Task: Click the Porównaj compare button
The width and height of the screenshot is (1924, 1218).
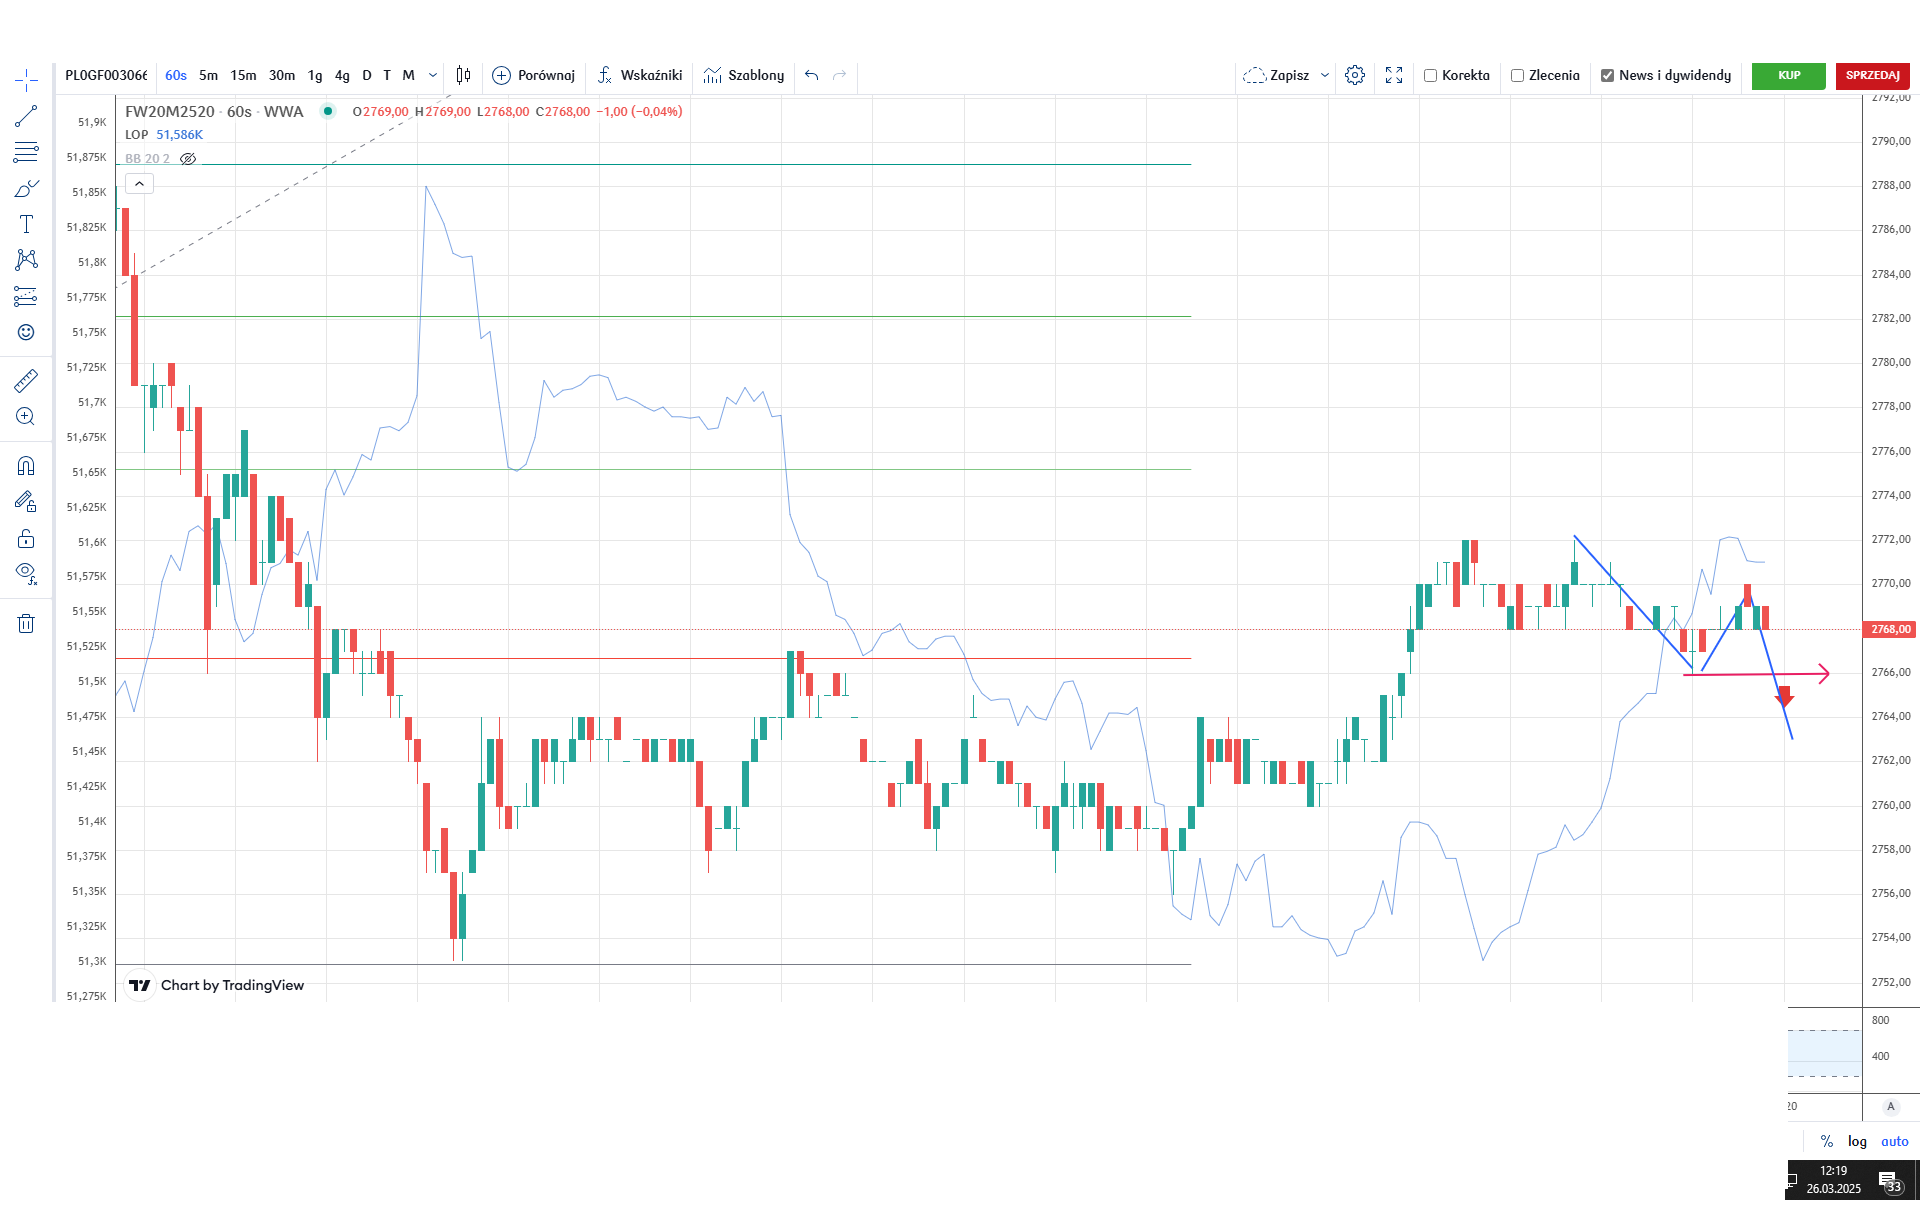Action: click(534, 75)
